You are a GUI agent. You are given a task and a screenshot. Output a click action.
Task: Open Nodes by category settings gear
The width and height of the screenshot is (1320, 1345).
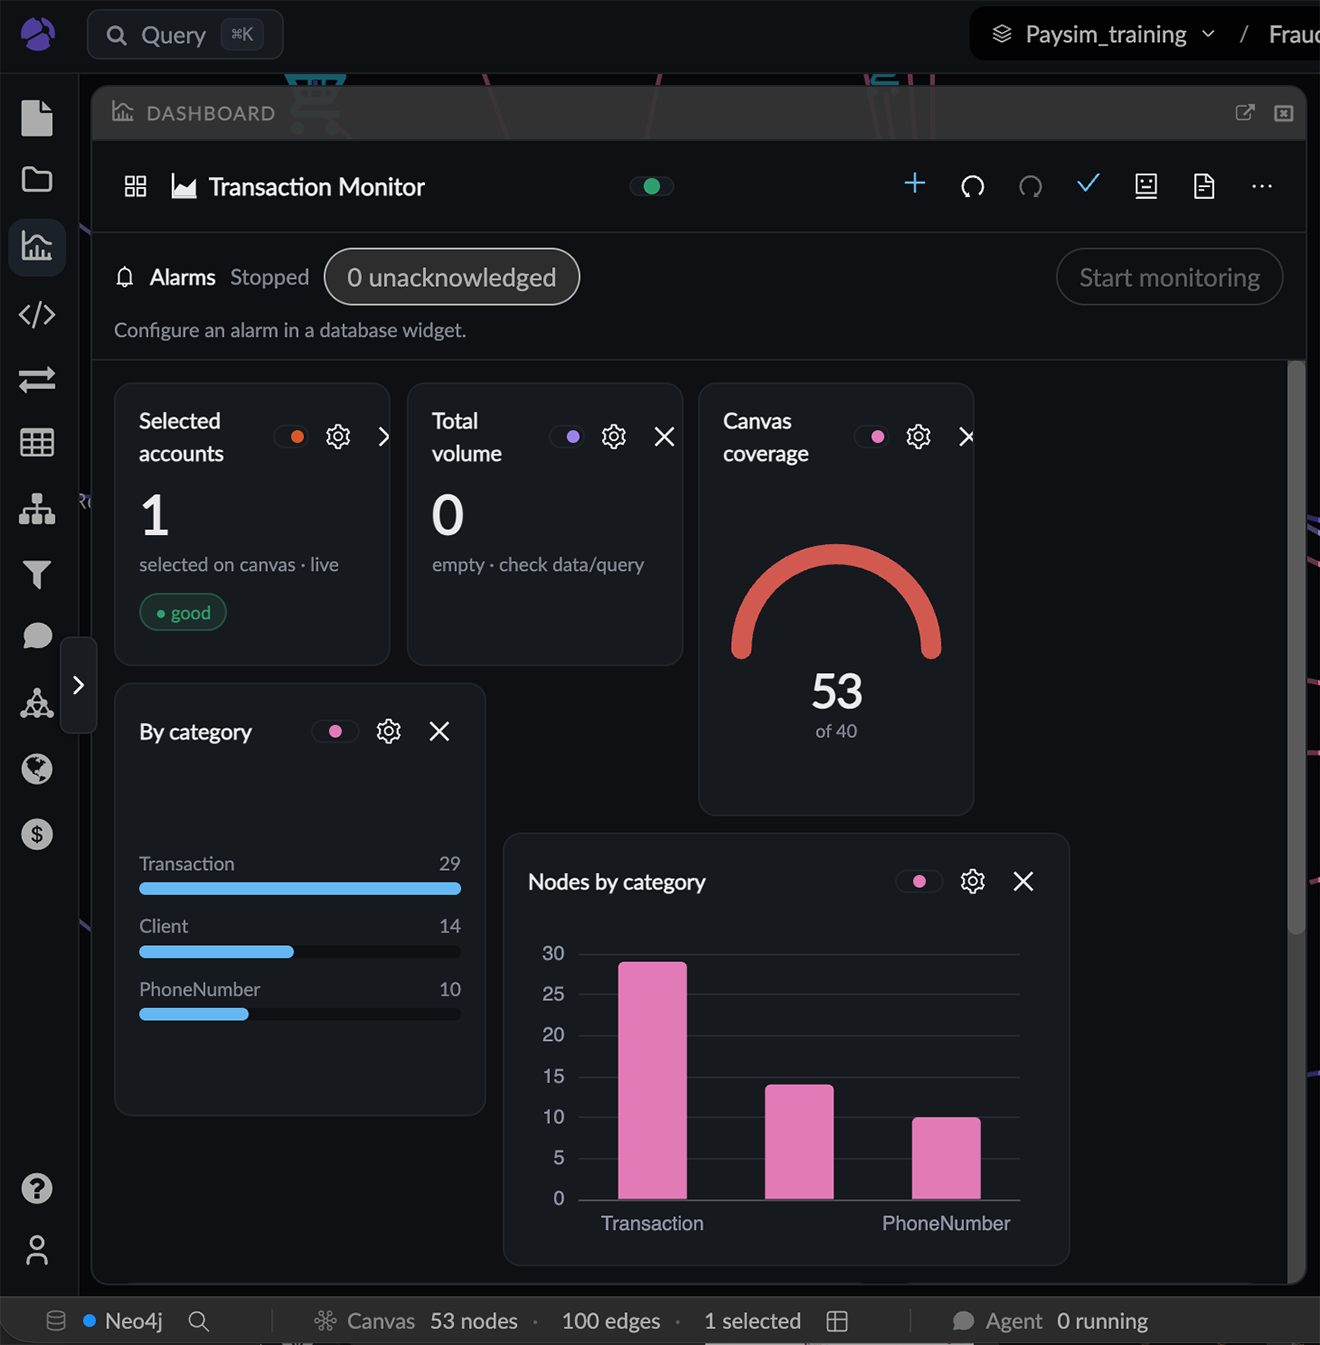(973, 881)
